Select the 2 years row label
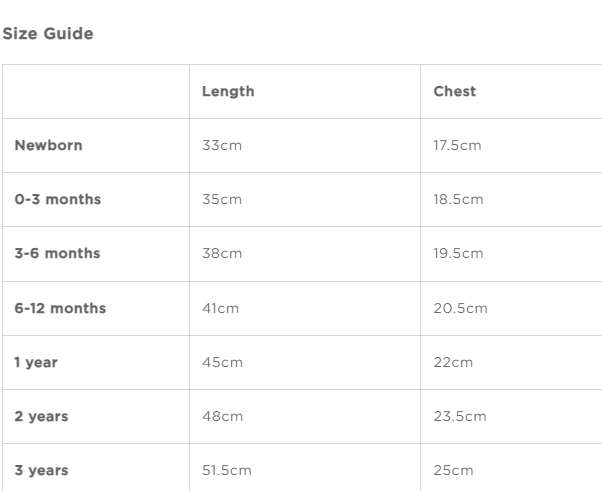This screenshot has width=602, height=491. point(41,416)
